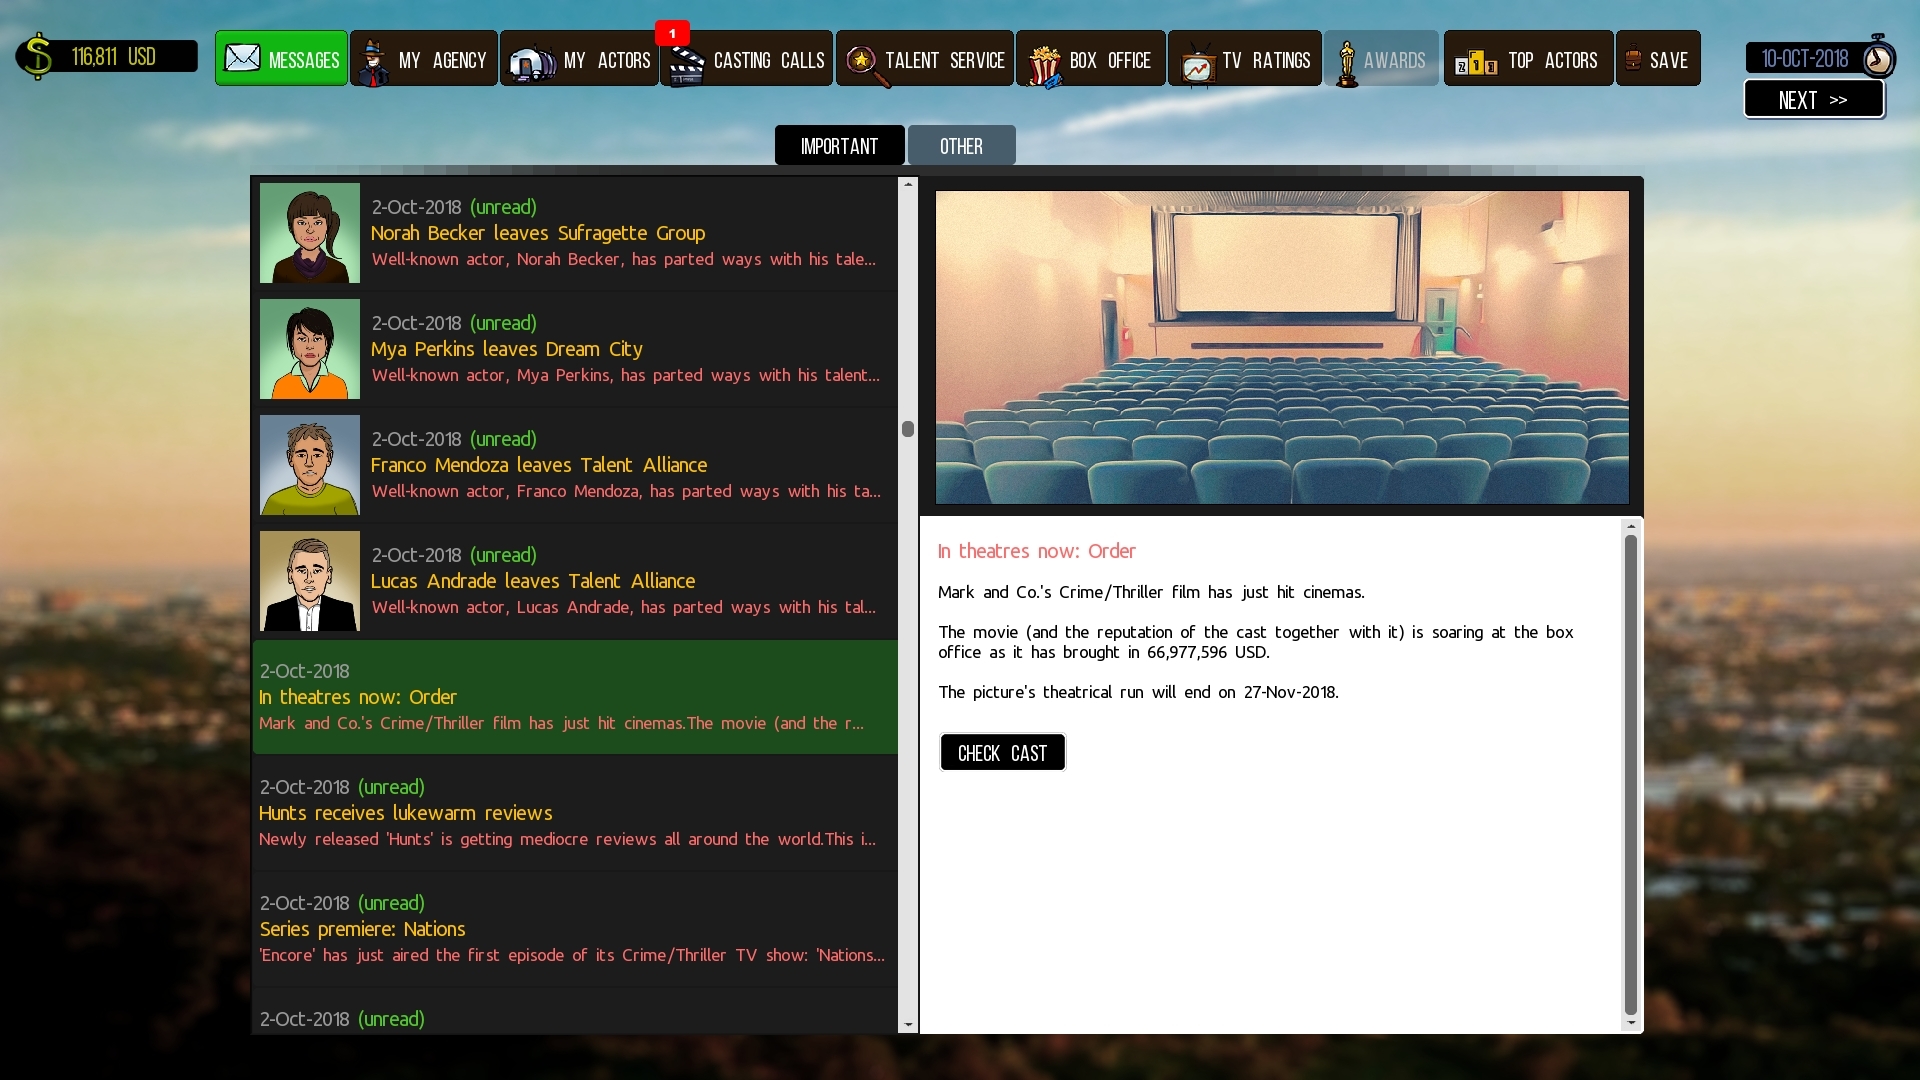Advance the day with the Next >> button

pyautogui.click(x=1813, y=100)
